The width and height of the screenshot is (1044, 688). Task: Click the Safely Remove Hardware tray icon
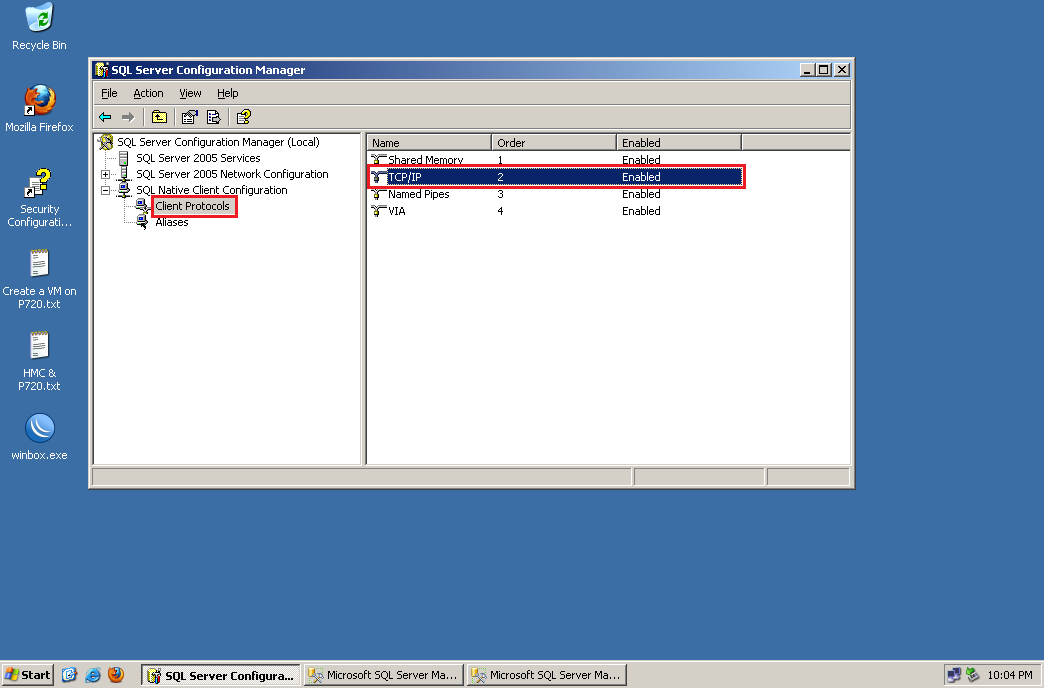(972, 675)
